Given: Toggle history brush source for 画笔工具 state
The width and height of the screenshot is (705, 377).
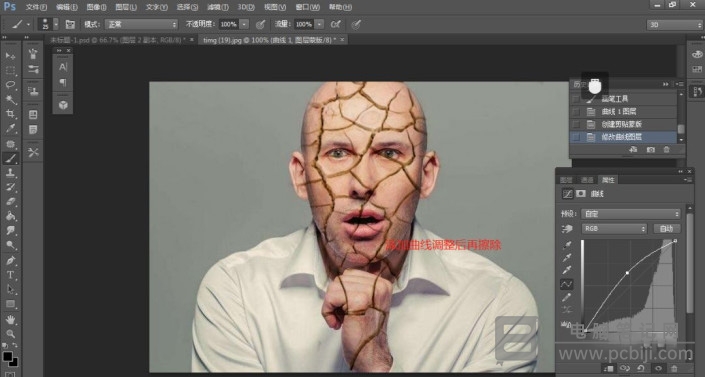Looking at the screenshot, I should click(x=576, y=99).
